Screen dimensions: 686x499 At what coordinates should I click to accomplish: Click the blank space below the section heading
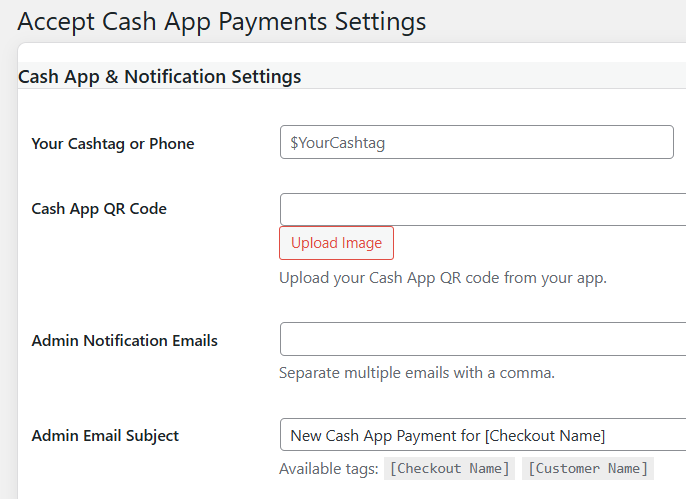tap(350, 106)
